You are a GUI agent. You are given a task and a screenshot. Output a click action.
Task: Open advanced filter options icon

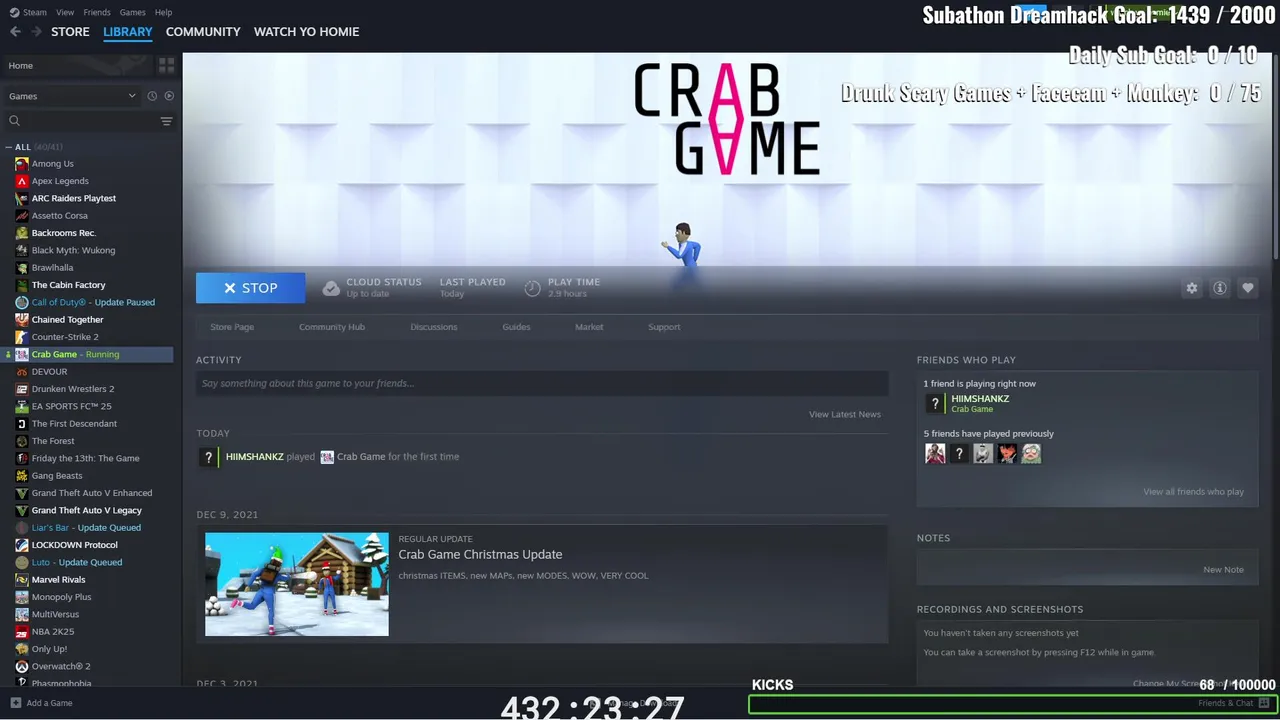point(166,121)
